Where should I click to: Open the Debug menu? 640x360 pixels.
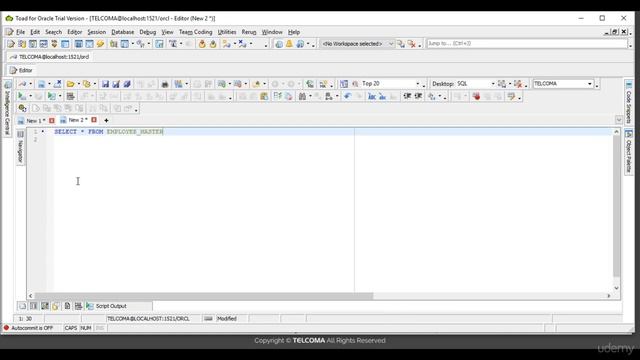pyautogui.click(x=147, y=32)
